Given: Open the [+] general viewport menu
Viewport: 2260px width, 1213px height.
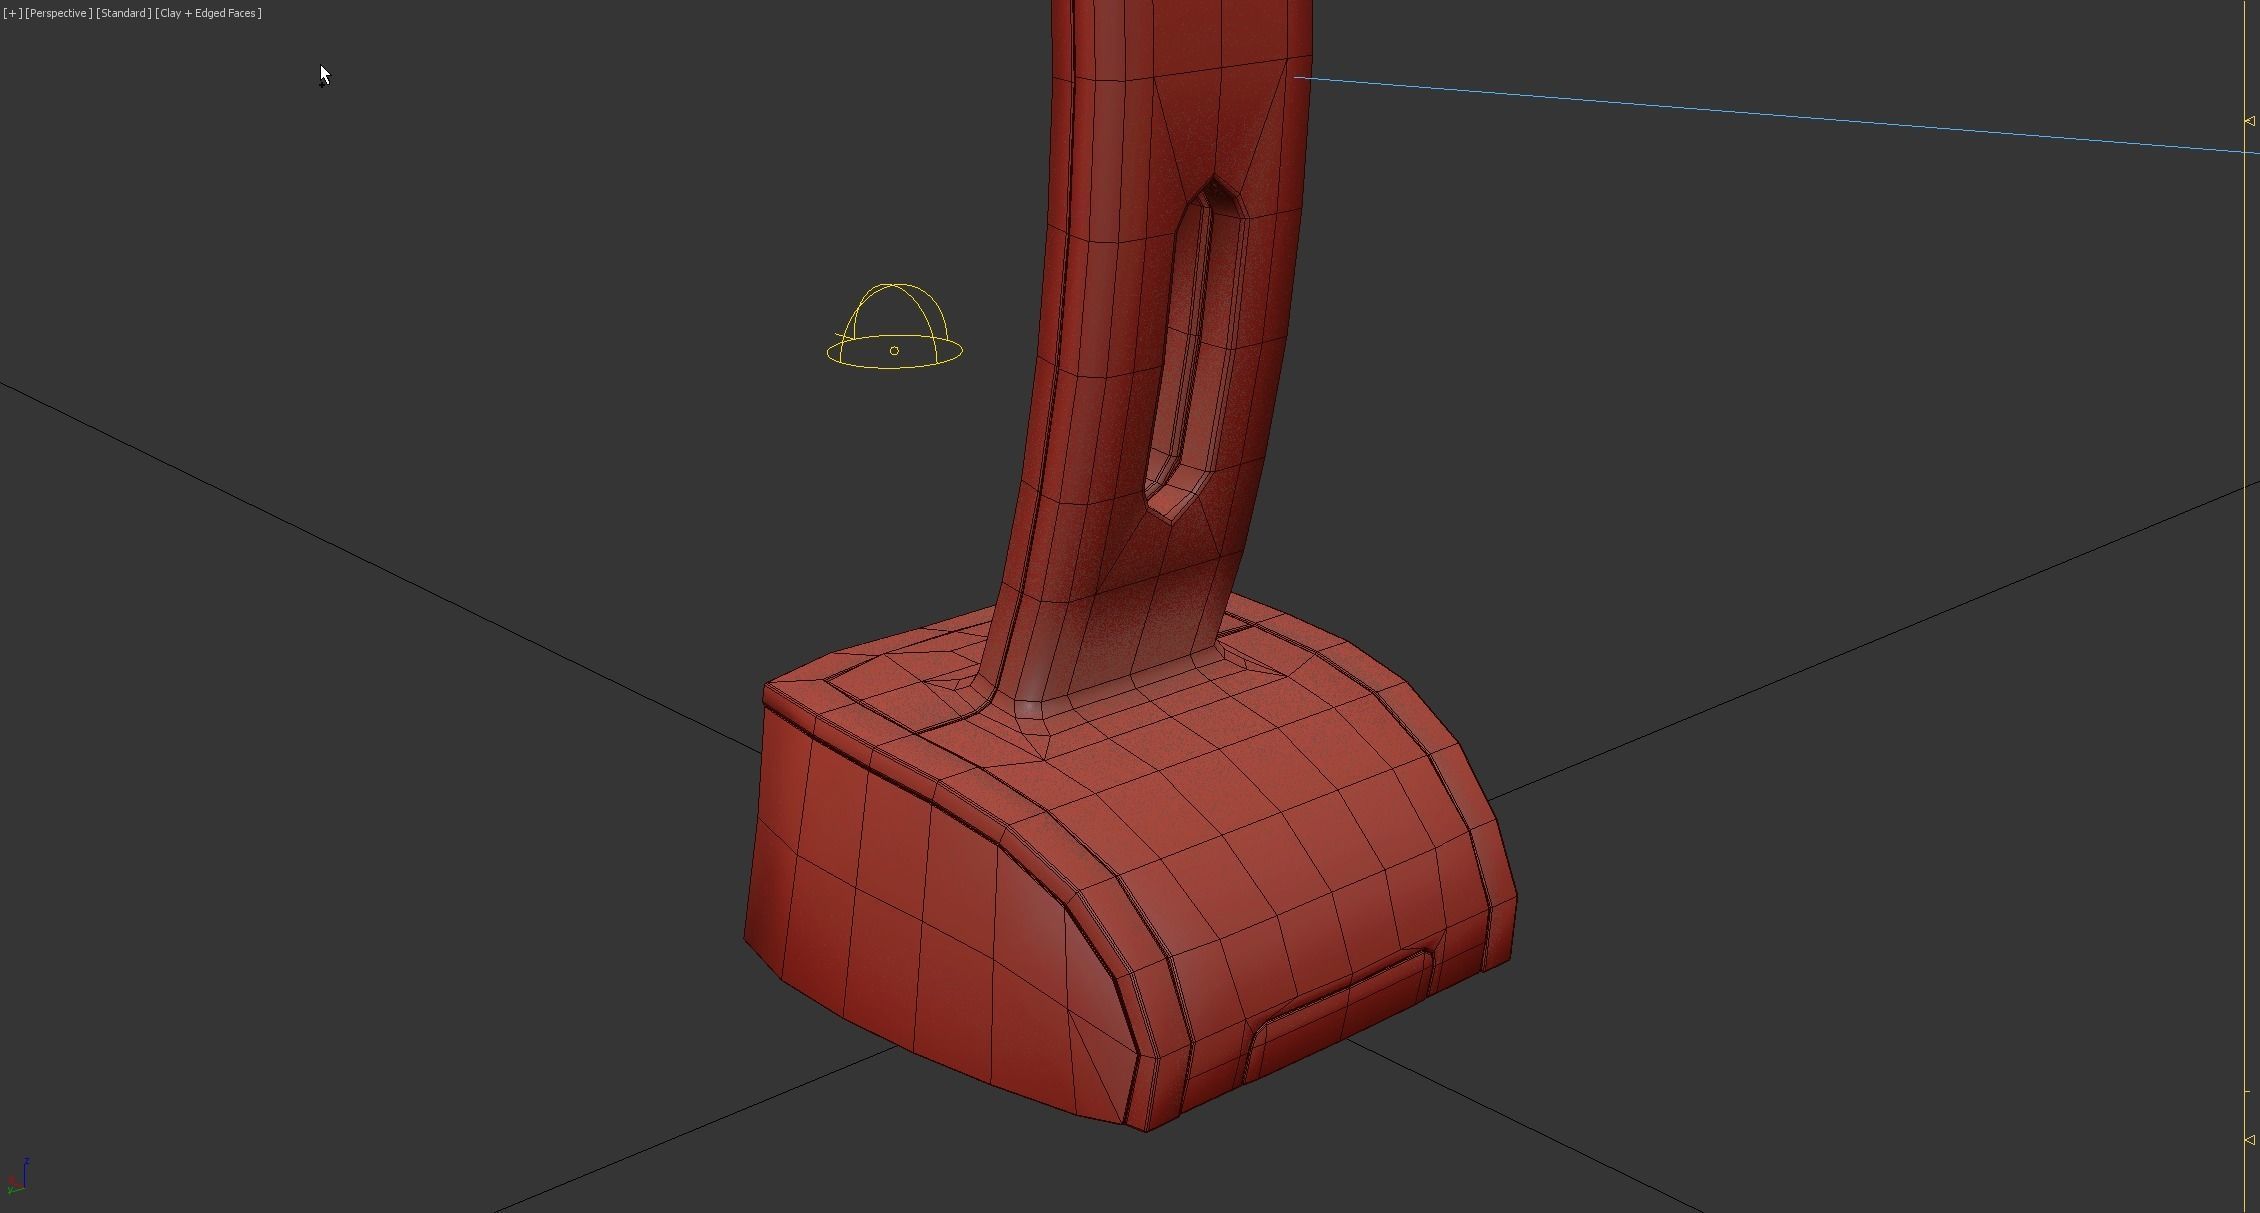Looking at the screenshot, I should [x=12, y=13].
